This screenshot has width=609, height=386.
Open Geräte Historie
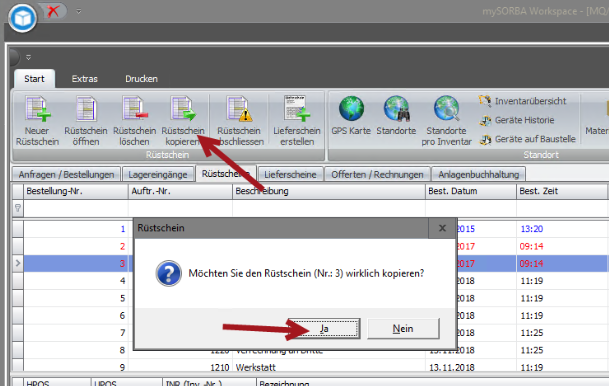point(517,120)
